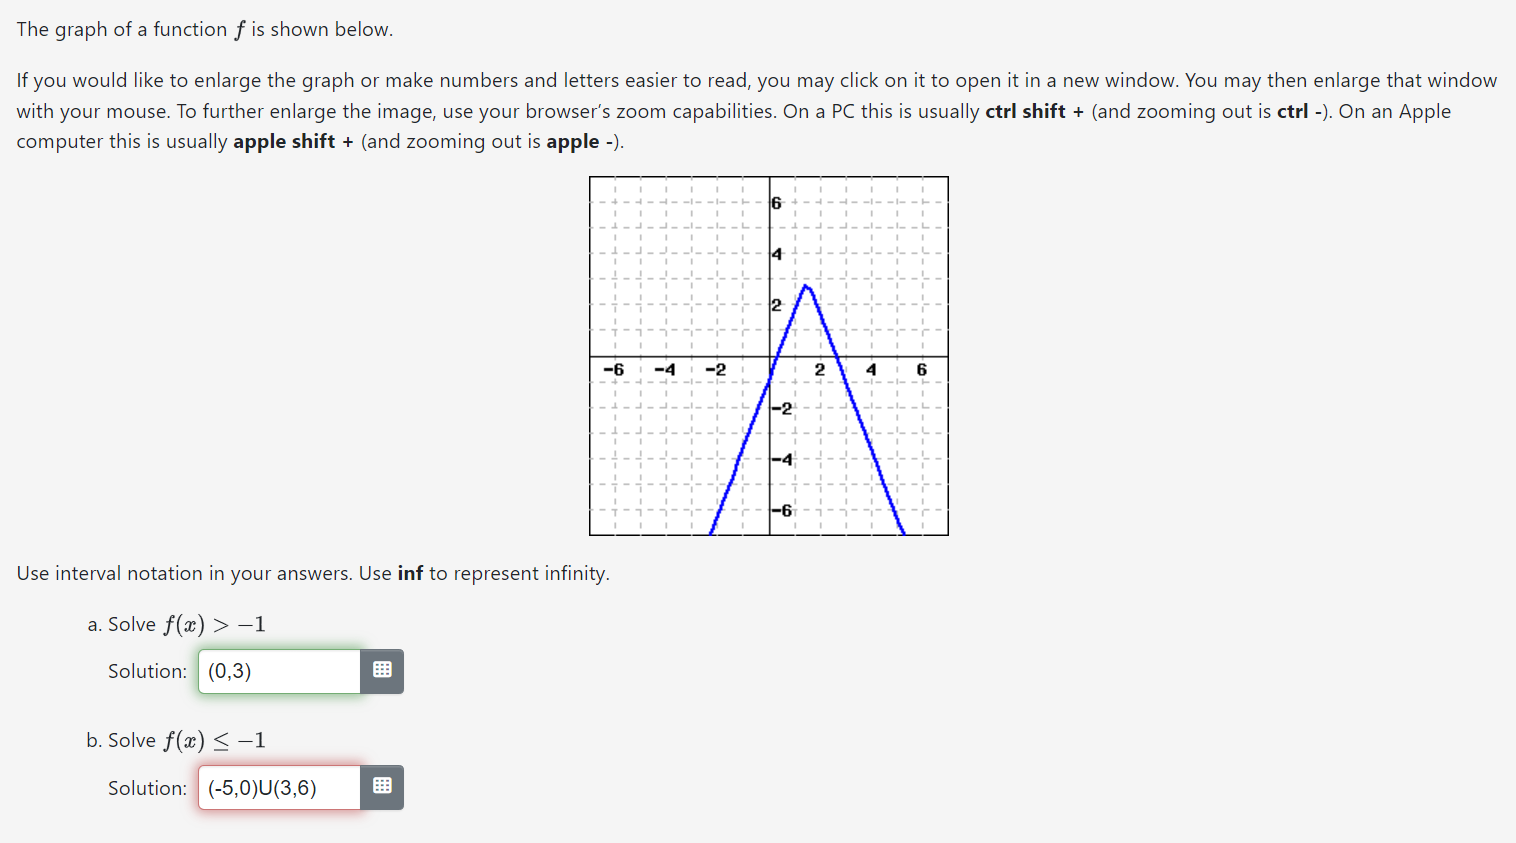Click the x-axis label 6 on the graph

click(x=921, y=369)
